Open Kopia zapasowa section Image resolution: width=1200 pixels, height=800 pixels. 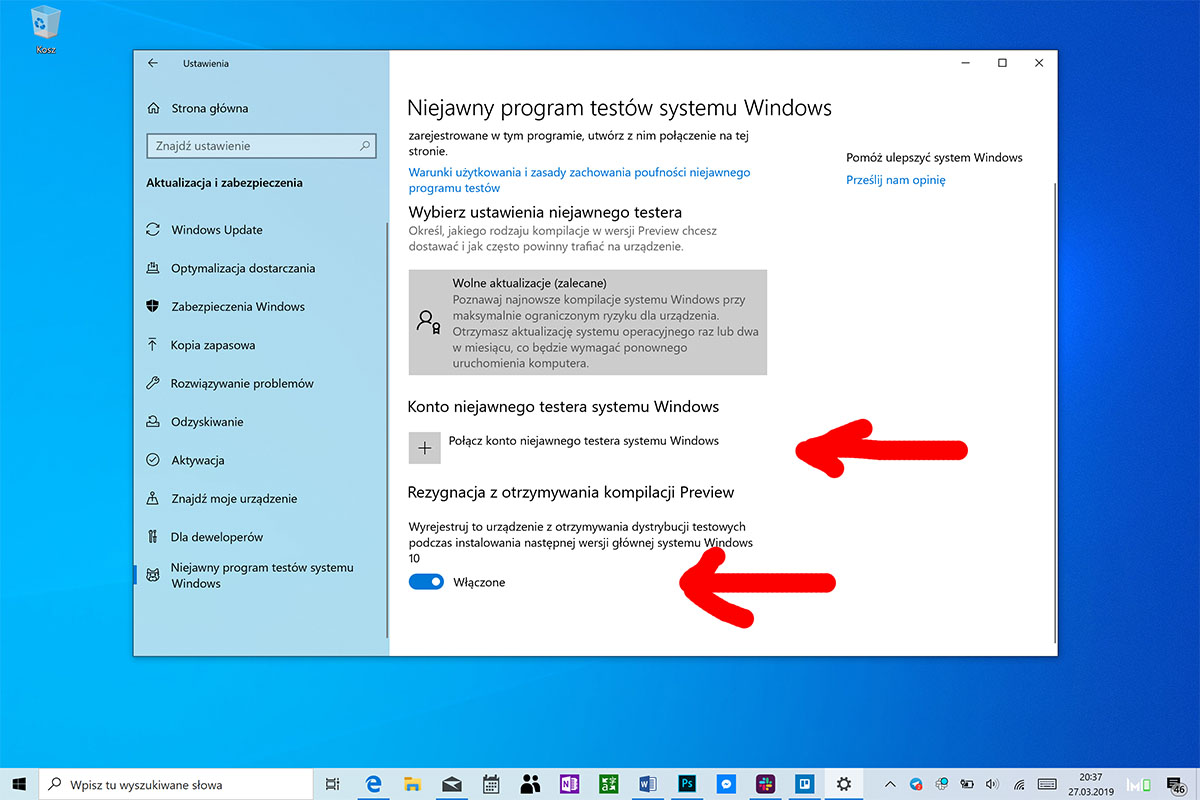pos(201,345)
